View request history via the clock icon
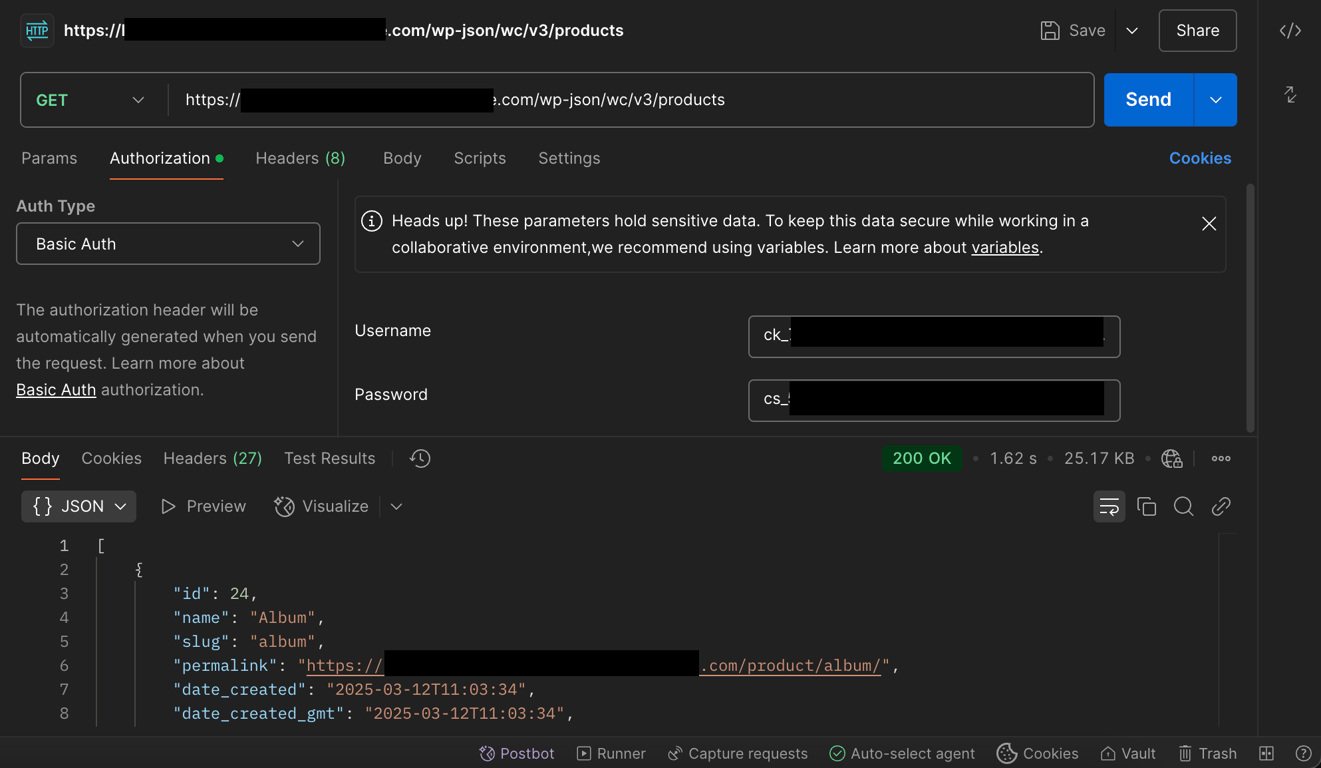This screenshot has width=1321, height=768. coord(419,458)
